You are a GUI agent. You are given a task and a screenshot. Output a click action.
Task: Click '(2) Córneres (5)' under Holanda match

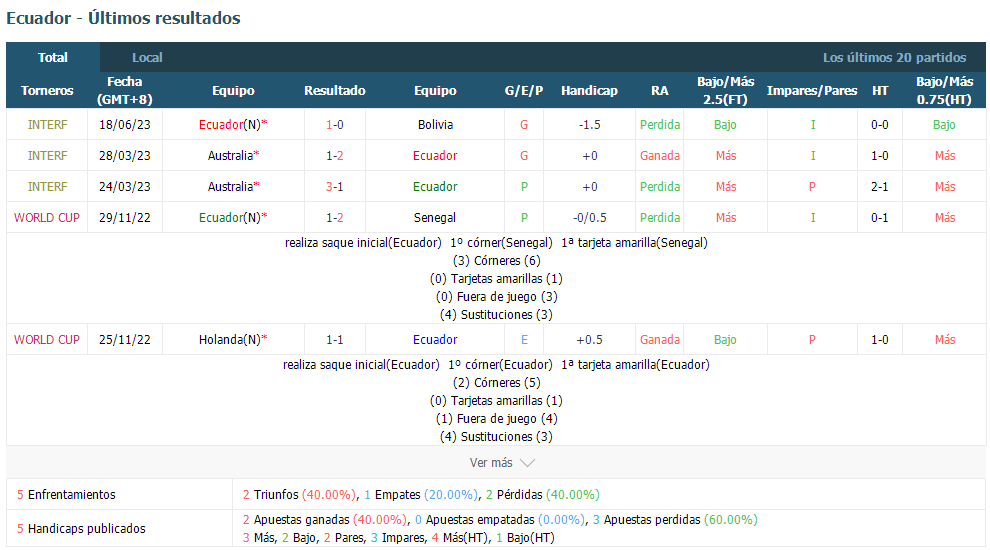pos(496,382)
